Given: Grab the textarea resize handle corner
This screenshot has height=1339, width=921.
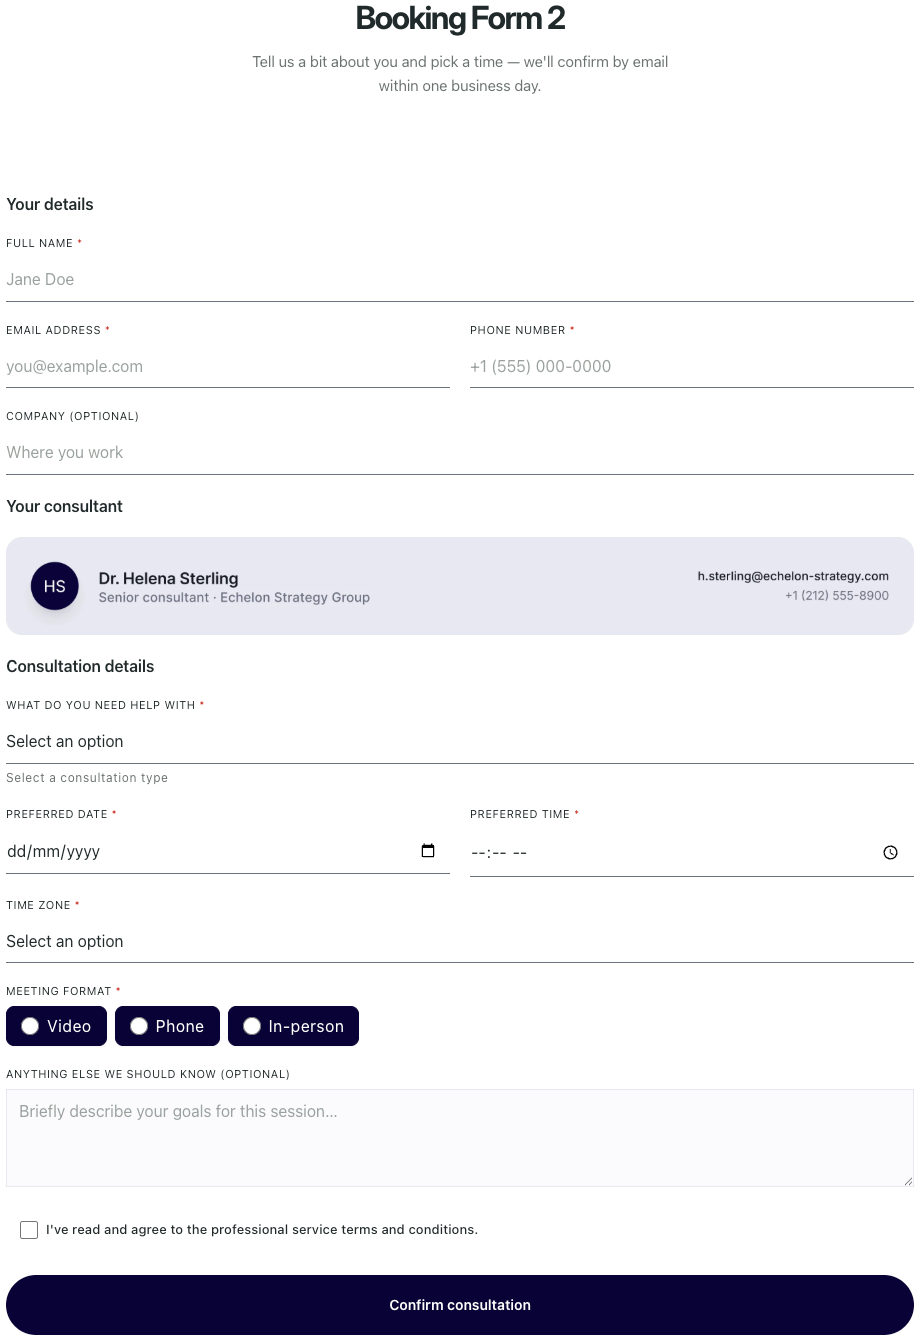Looking at the screenshot, I should [x=907, y=1180].
